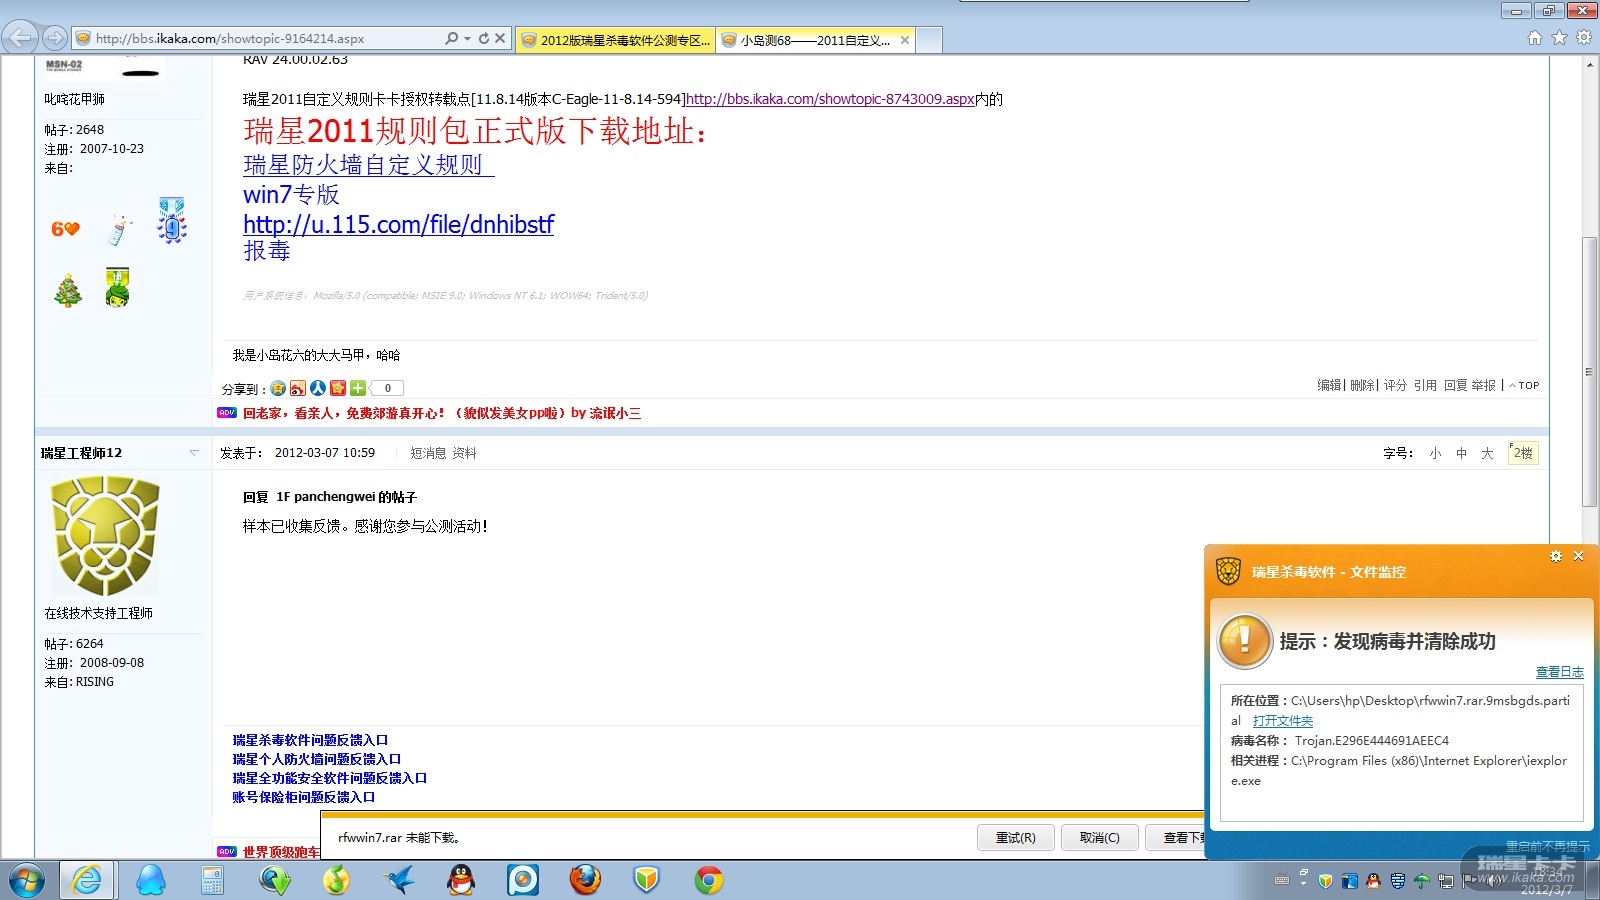This screenshot has width=1600, height=900.
Task: Click 删除 to delete the post
Action: (x=1362, y=385)
